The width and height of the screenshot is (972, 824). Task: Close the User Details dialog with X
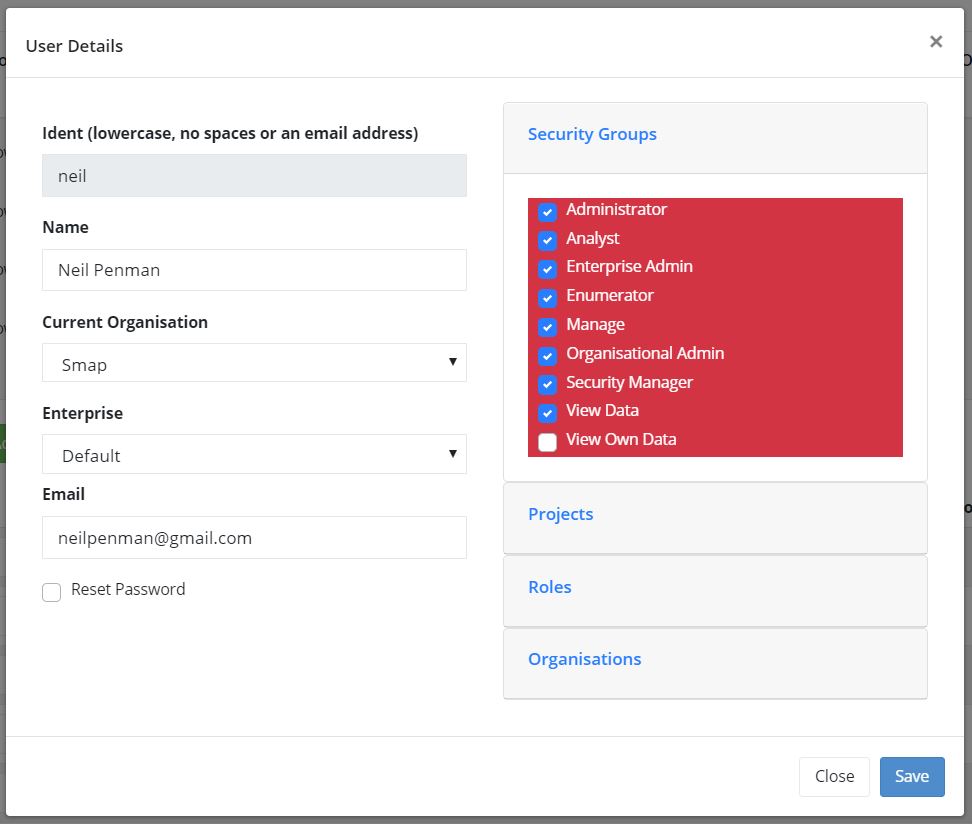tap(935, 42)
